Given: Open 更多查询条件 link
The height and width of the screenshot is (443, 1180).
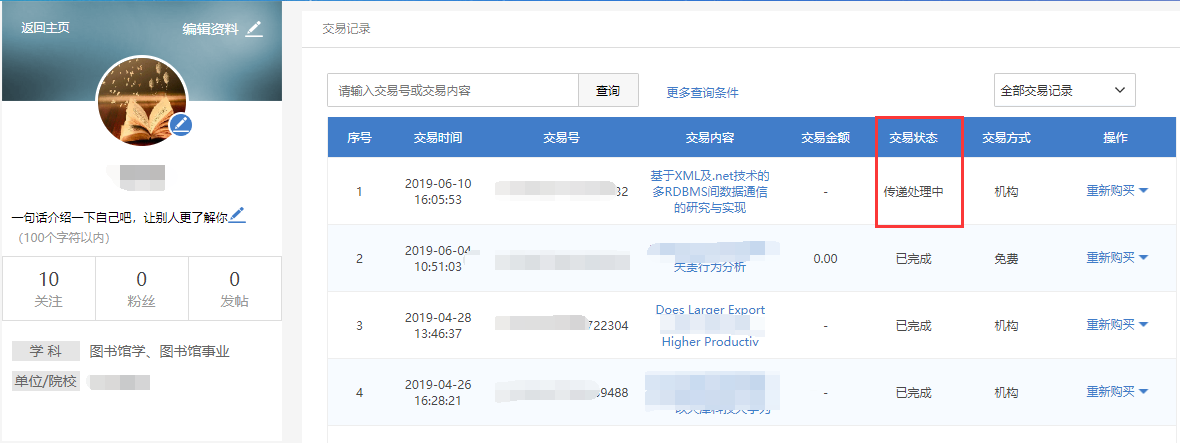Looking at the screenshot, I should pyautogui.click(x=702, y=92).
